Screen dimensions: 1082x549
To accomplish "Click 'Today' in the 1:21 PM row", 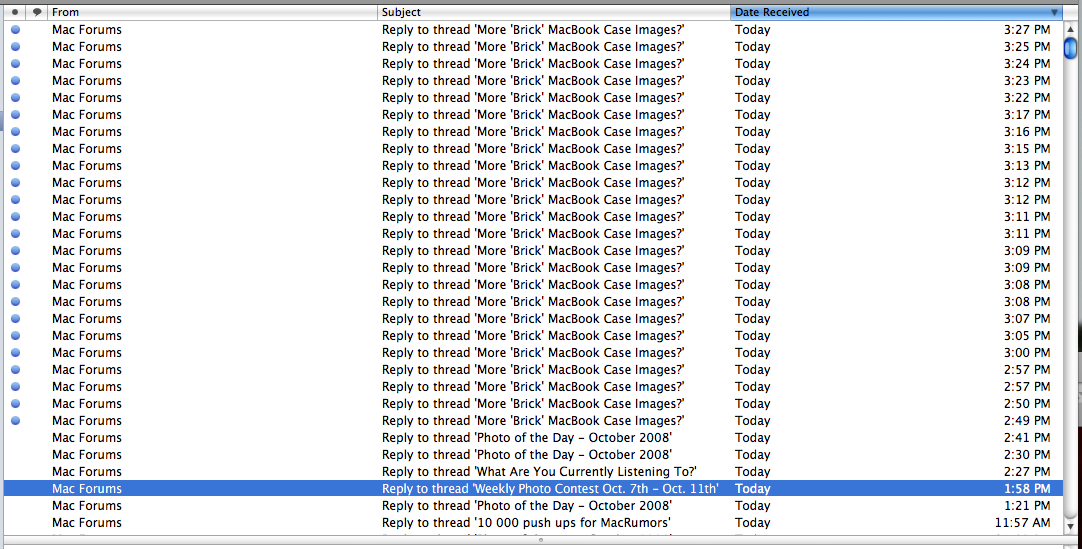I will click(x=752, y=506).
